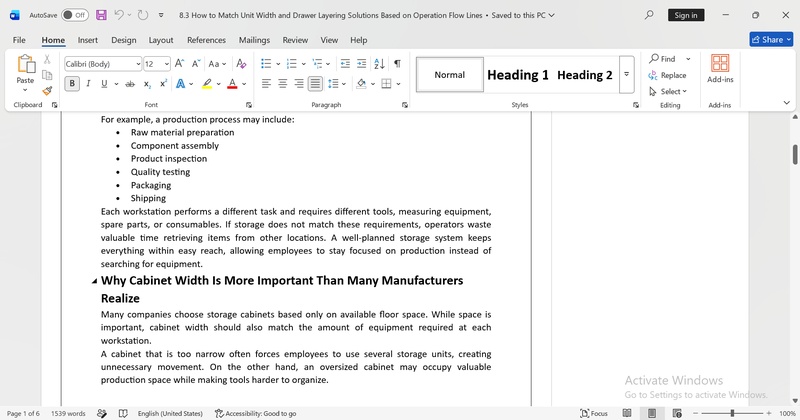Image resolution: width=800 pixels, height=420 pixels.
Task: Clear all formatting icon
Action: coord(241,64)
